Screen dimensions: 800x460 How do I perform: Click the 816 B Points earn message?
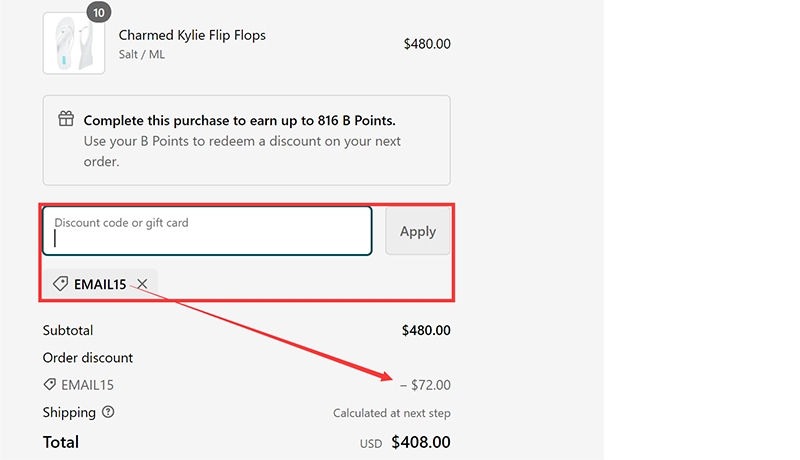click(240, 120)
